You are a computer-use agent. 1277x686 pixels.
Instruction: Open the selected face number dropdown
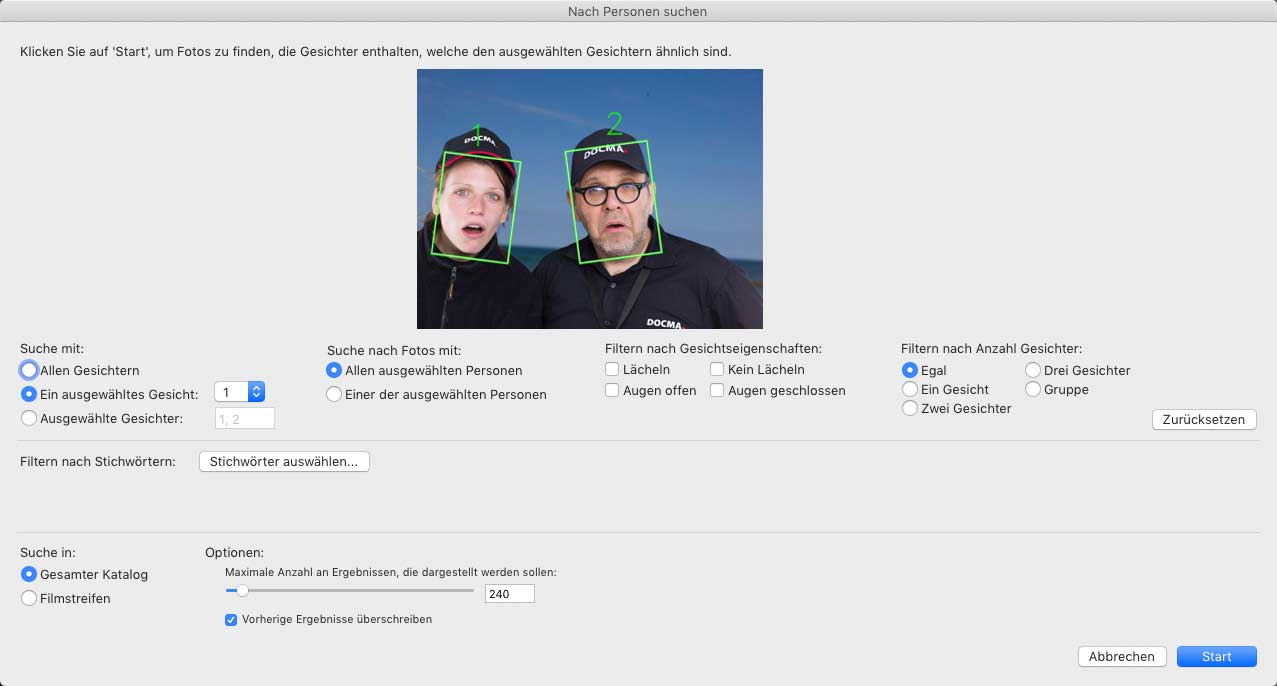[x=240, y=393]
